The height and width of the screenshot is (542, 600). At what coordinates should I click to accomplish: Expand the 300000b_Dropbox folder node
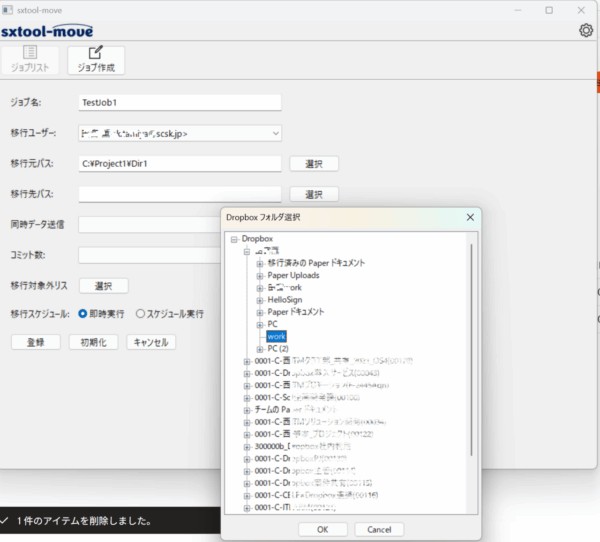tap(247, 447)
